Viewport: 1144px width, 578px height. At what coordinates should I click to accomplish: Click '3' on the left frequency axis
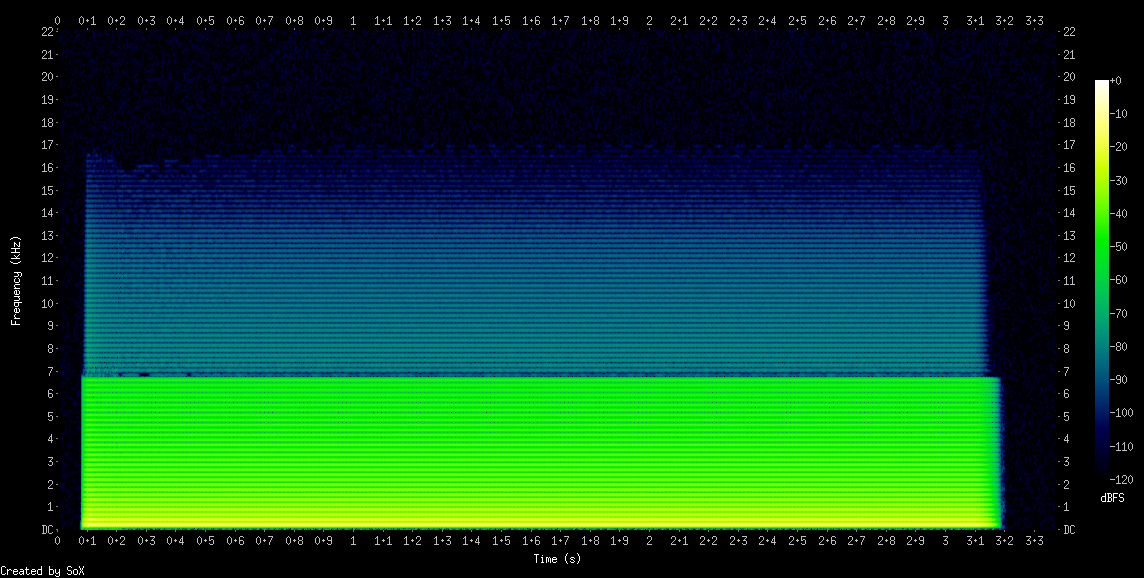[50, 462]
